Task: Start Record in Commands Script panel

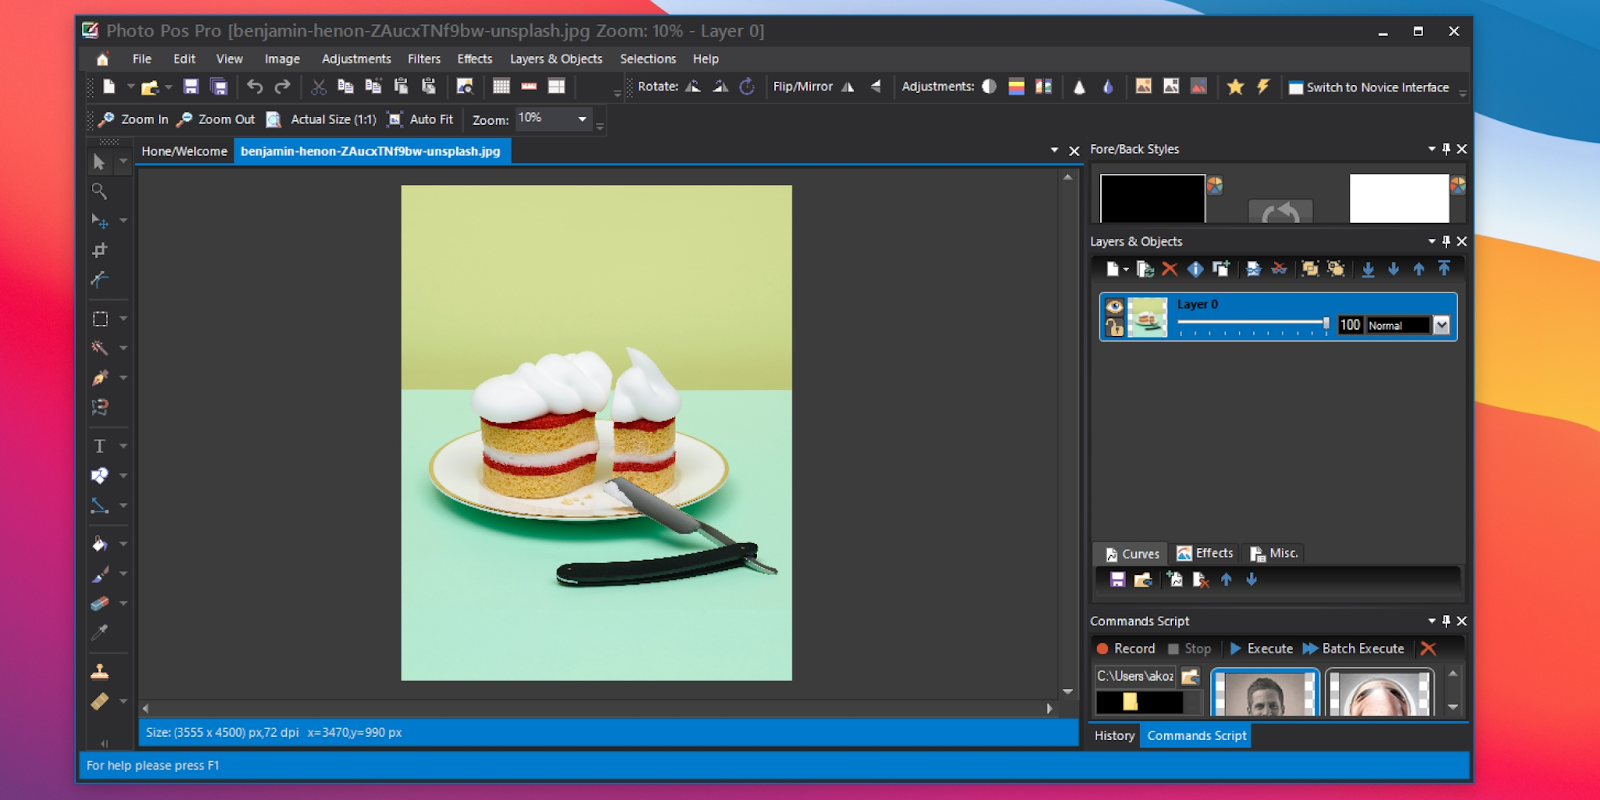Action: click(x=1125, y=648)
